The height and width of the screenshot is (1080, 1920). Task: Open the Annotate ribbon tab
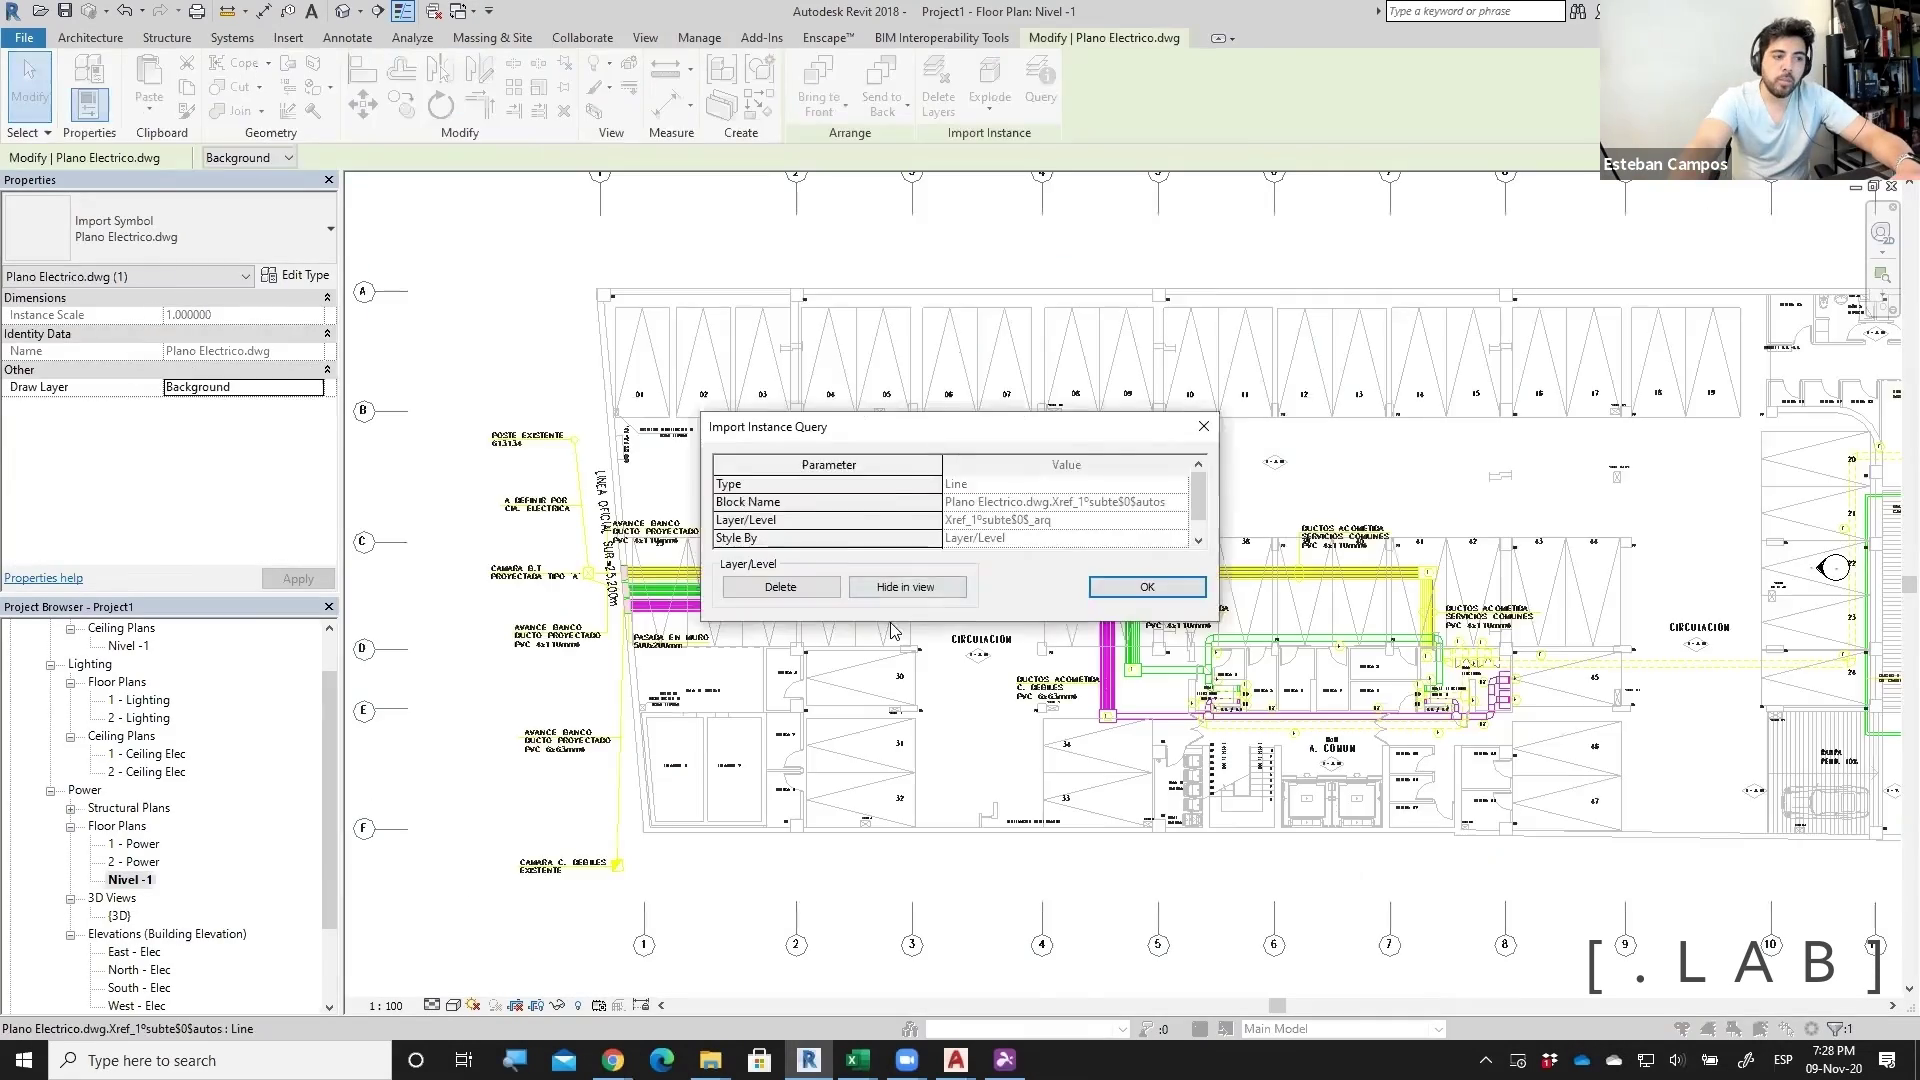click(347, 38)
